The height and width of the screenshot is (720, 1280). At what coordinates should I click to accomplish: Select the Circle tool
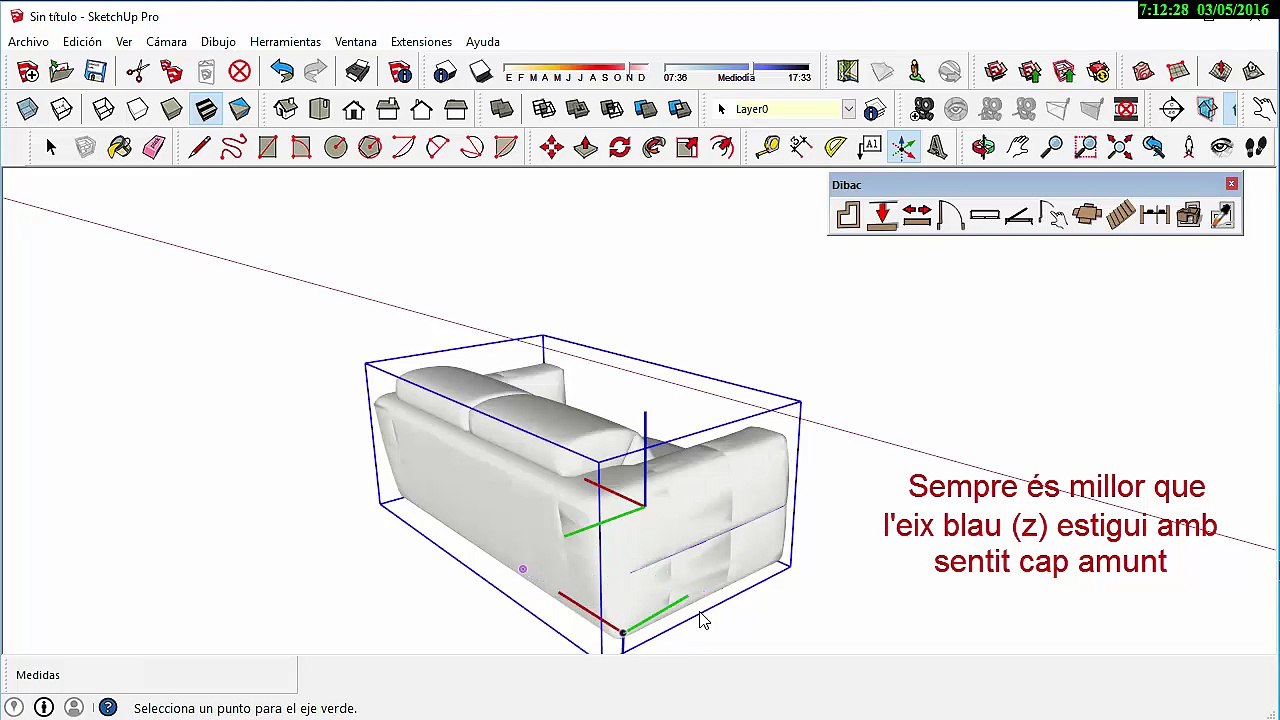[335, 148]
